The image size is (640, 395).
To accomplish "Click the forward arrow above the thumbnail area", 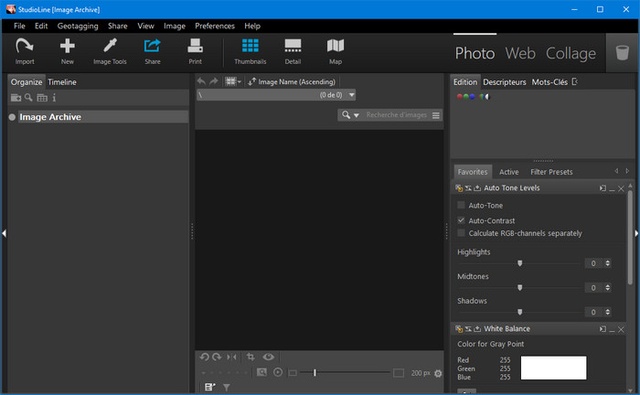I will (213, 82).
